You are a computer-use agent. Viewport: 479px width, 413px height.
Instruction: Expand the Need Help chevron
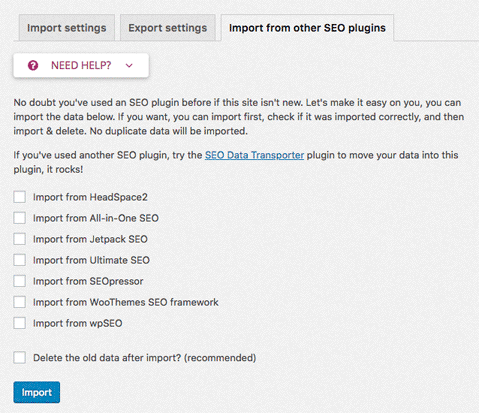coord(129,65)
